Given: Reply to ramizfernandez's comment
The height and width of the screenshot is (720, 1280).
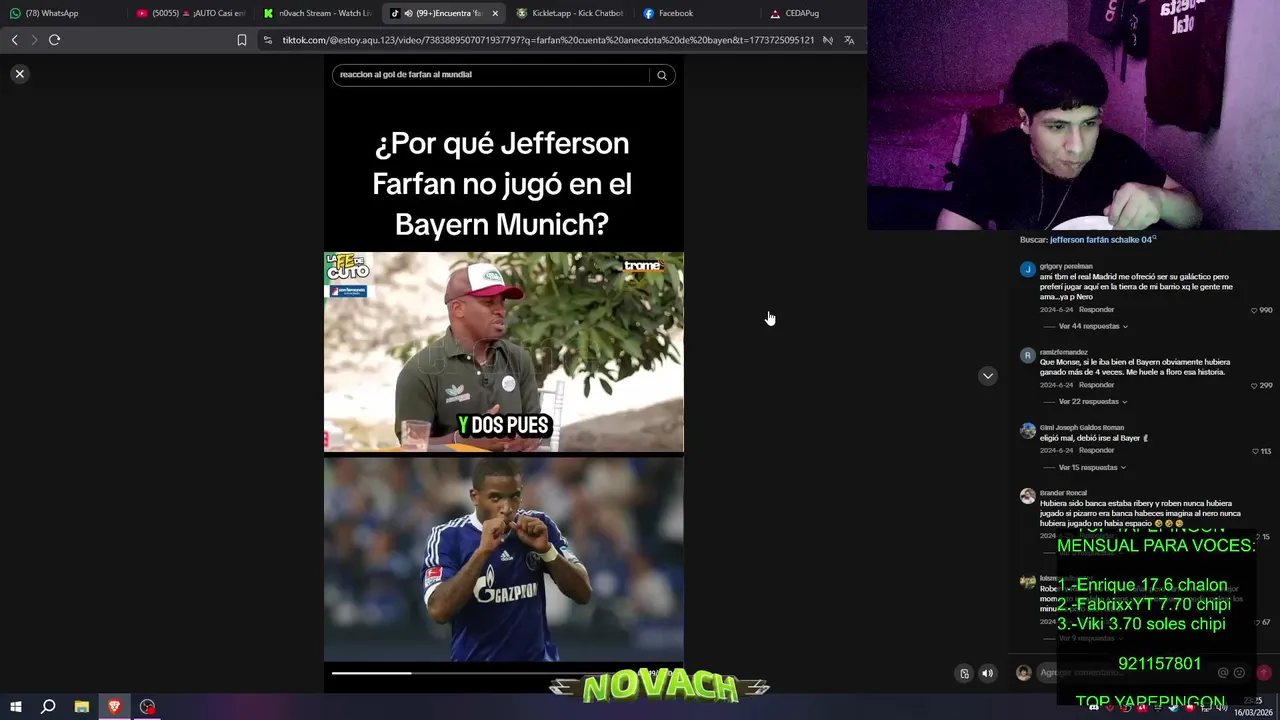Looking at the screenshot, I should (x=1096, y=385).
